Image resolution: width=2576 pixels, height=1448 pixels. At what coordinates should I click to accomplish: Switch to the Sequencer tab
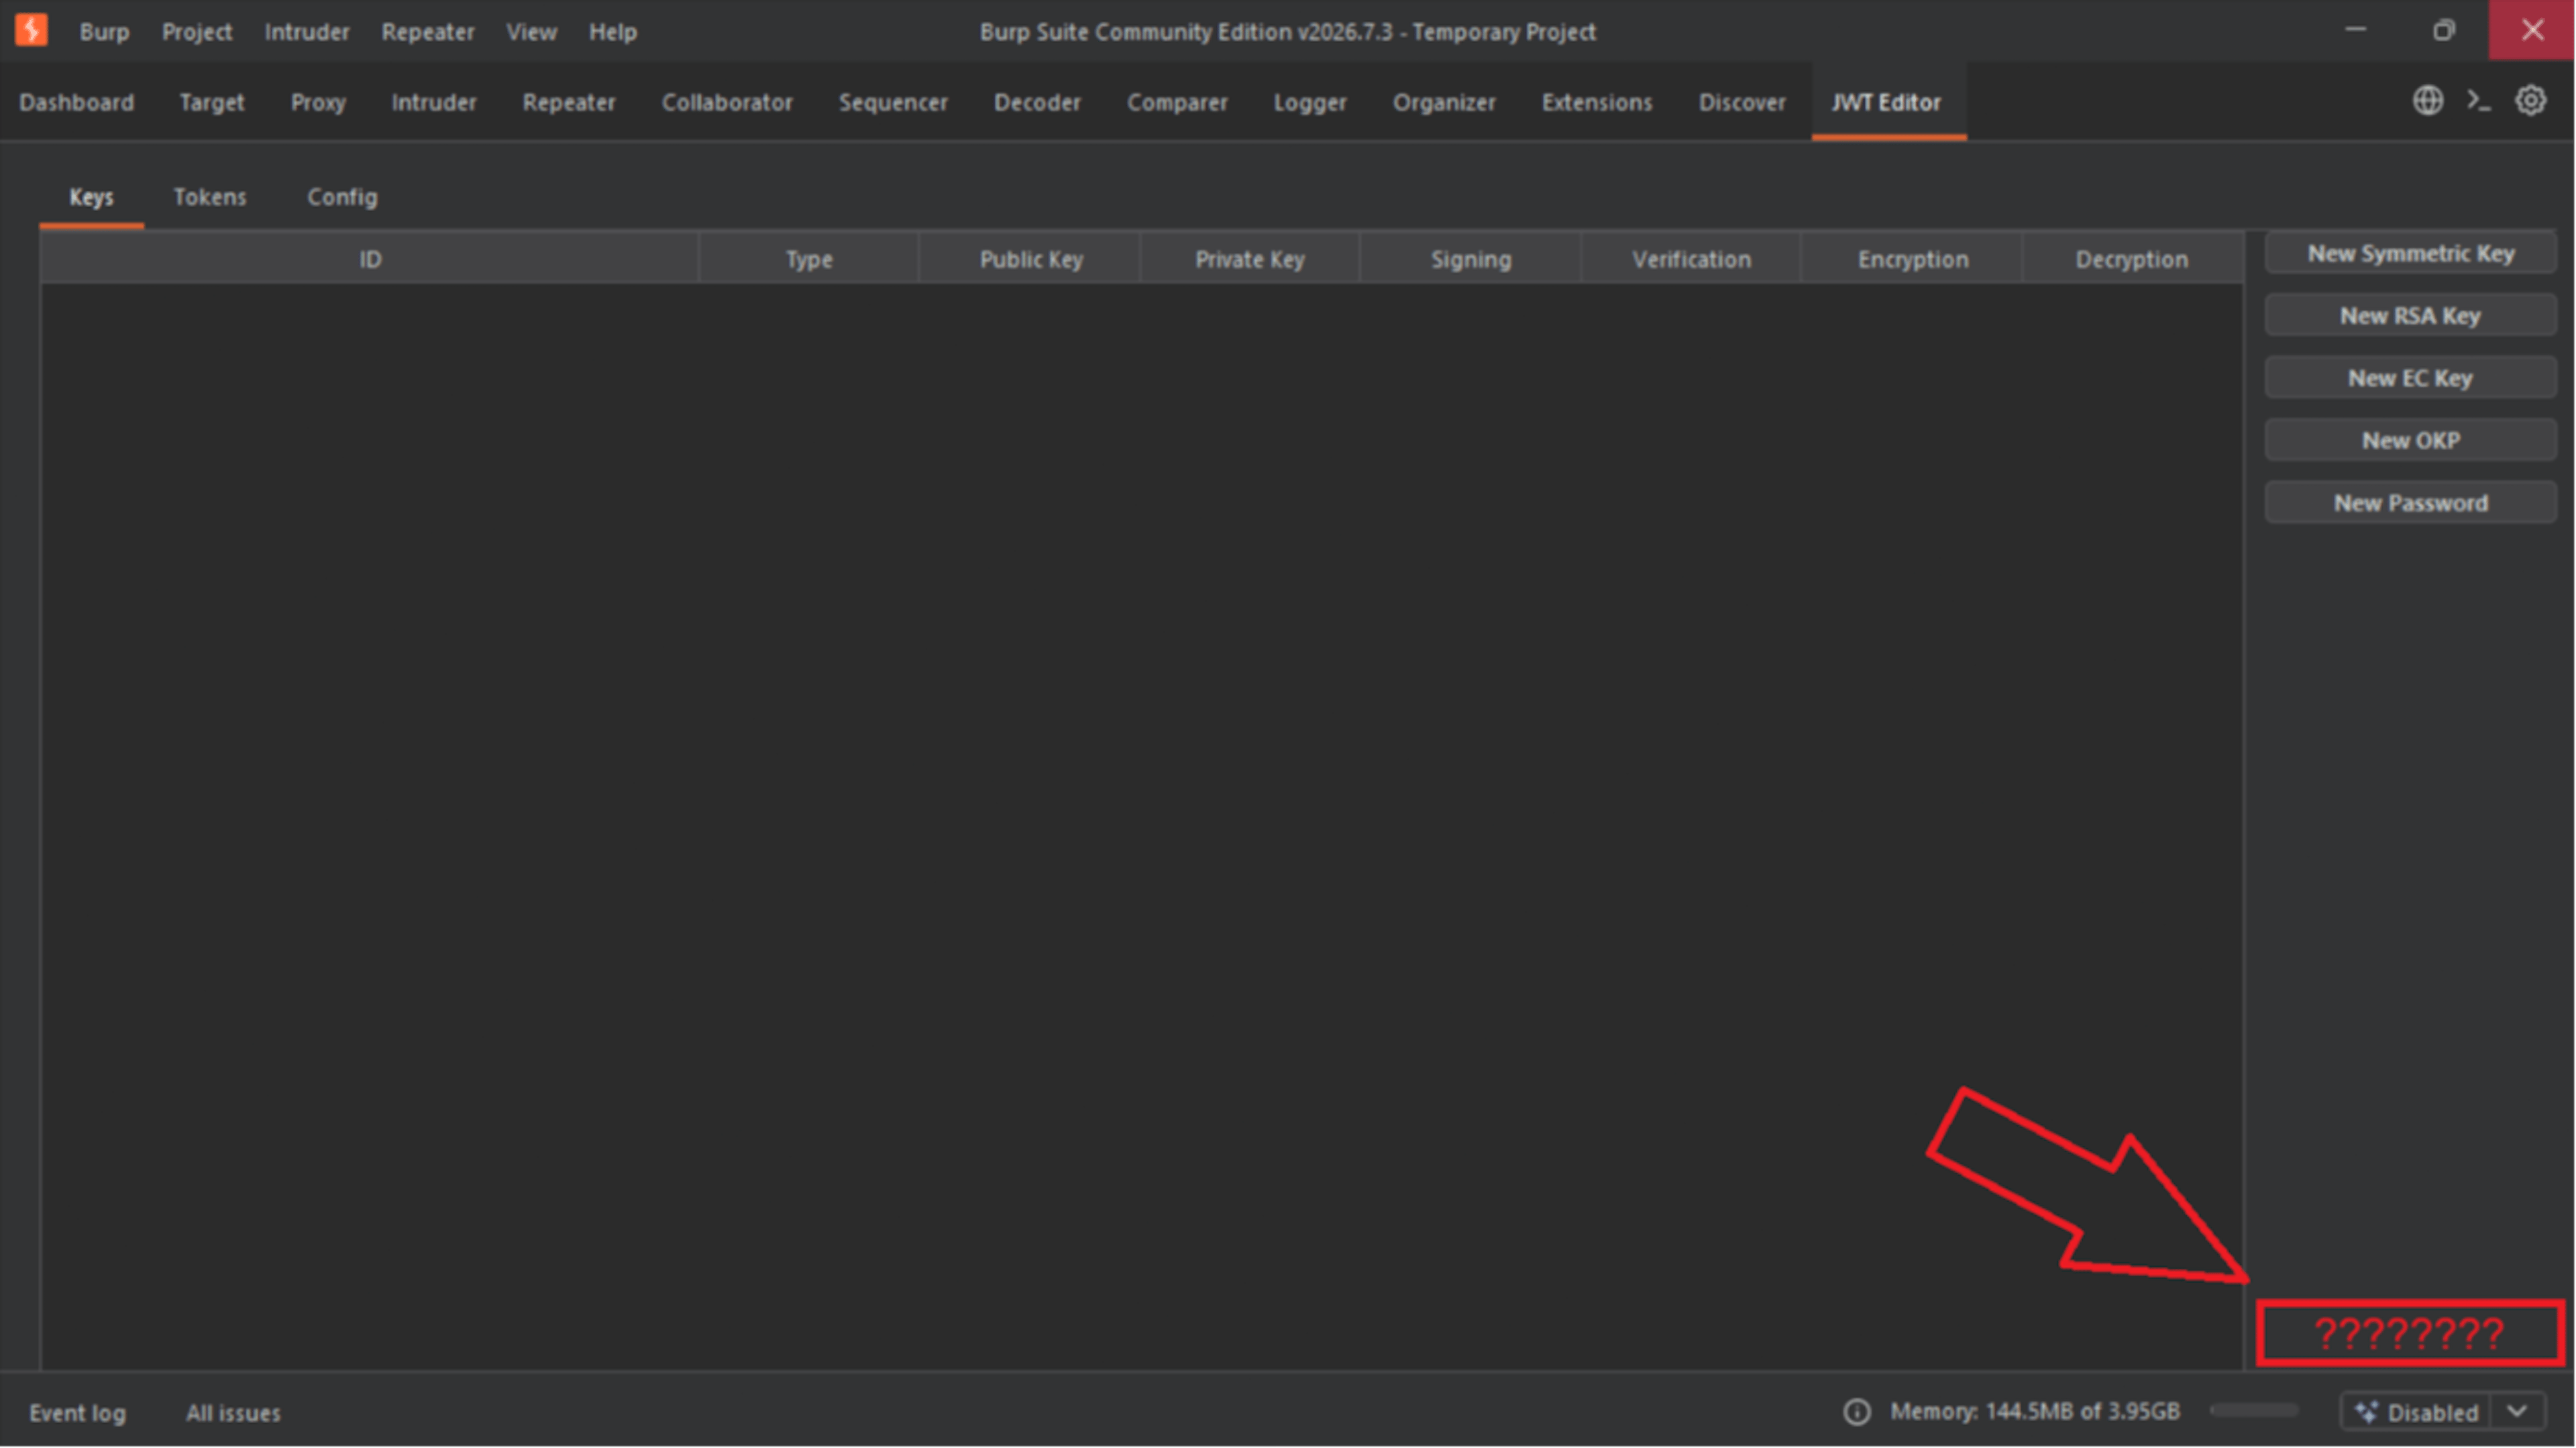coord(893,102)
